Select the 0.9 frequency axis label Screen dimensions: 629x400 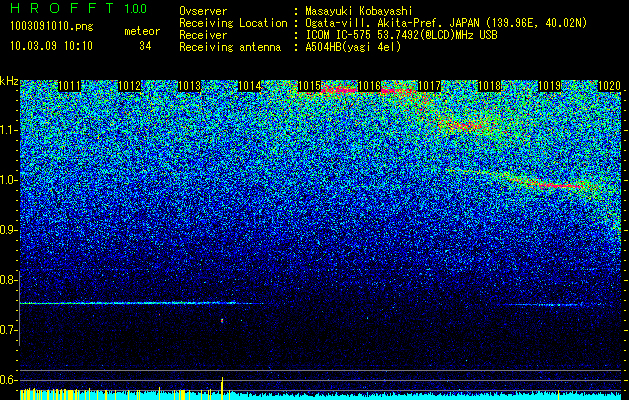[x=8, y=230]
